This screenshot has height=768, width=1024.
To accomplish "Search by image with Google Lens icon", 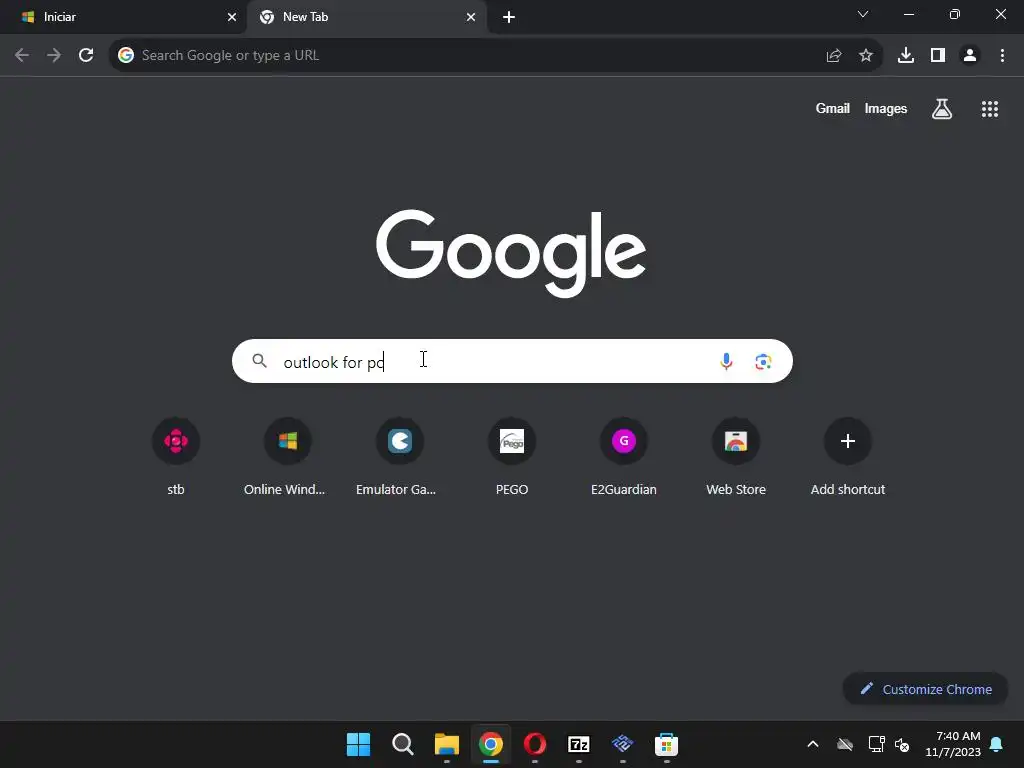I will [x=763, y=361].
